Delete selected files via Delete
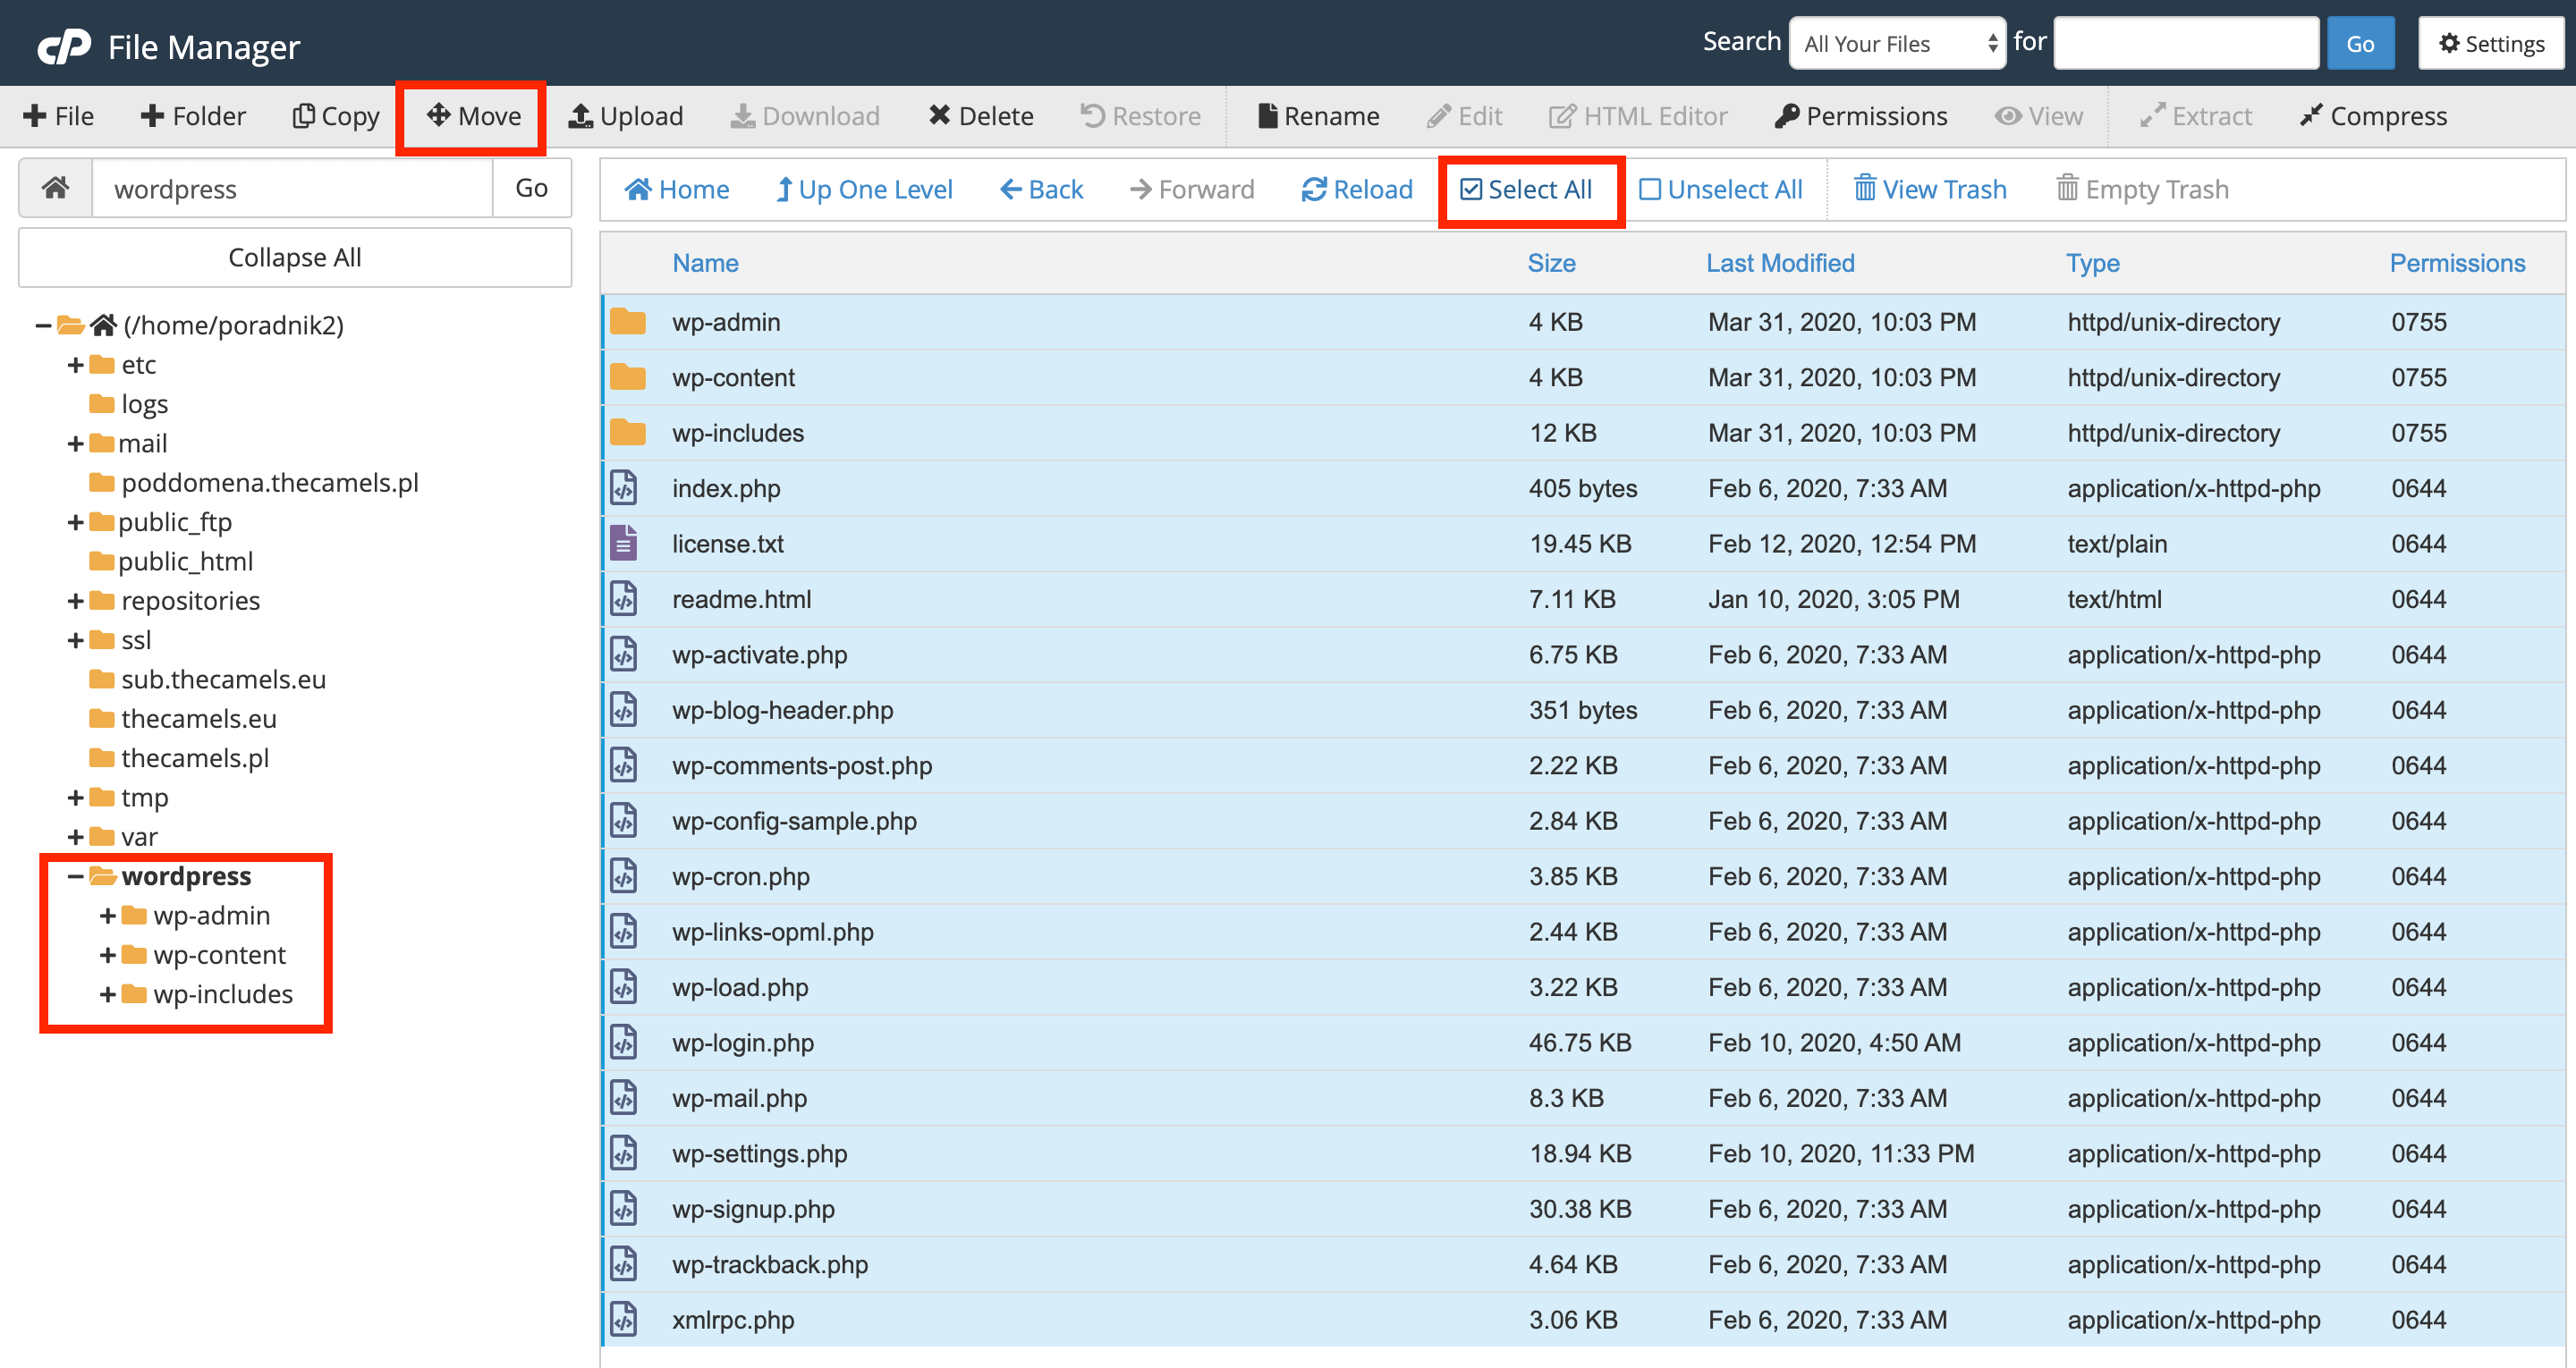The height and width of the screenshot is (1368, 2576). 981,116
